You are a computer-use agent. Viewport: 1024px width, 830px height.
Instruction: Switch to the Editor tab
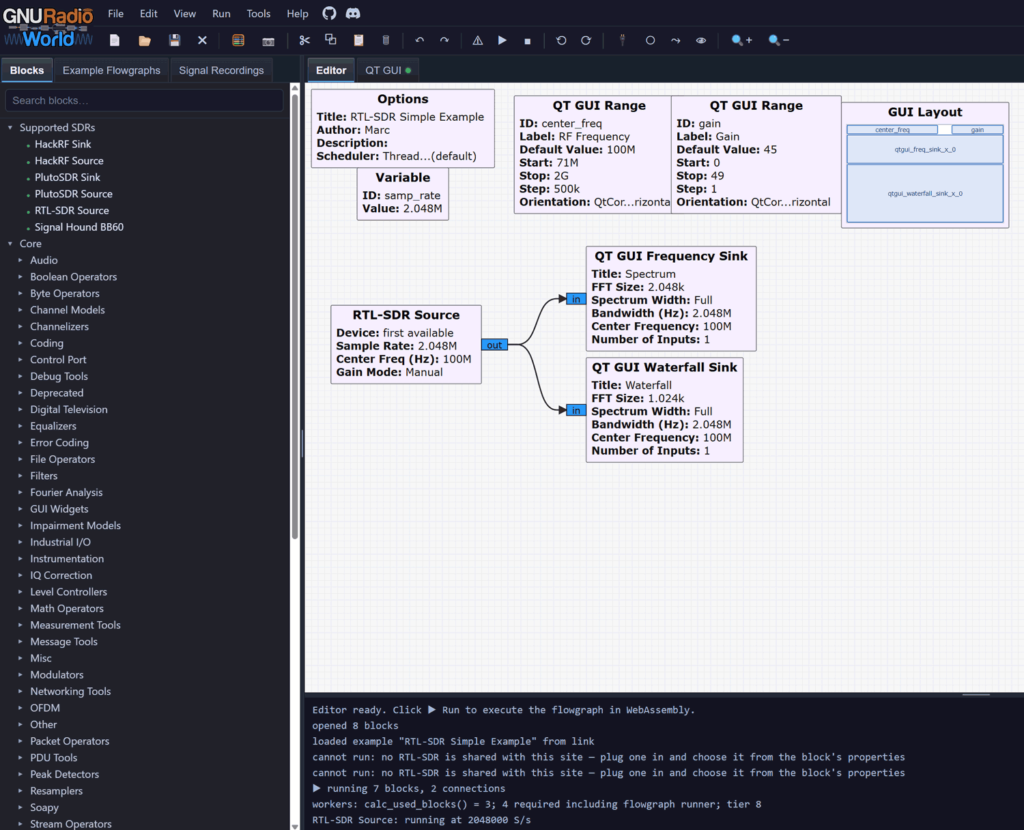(331, 70)
